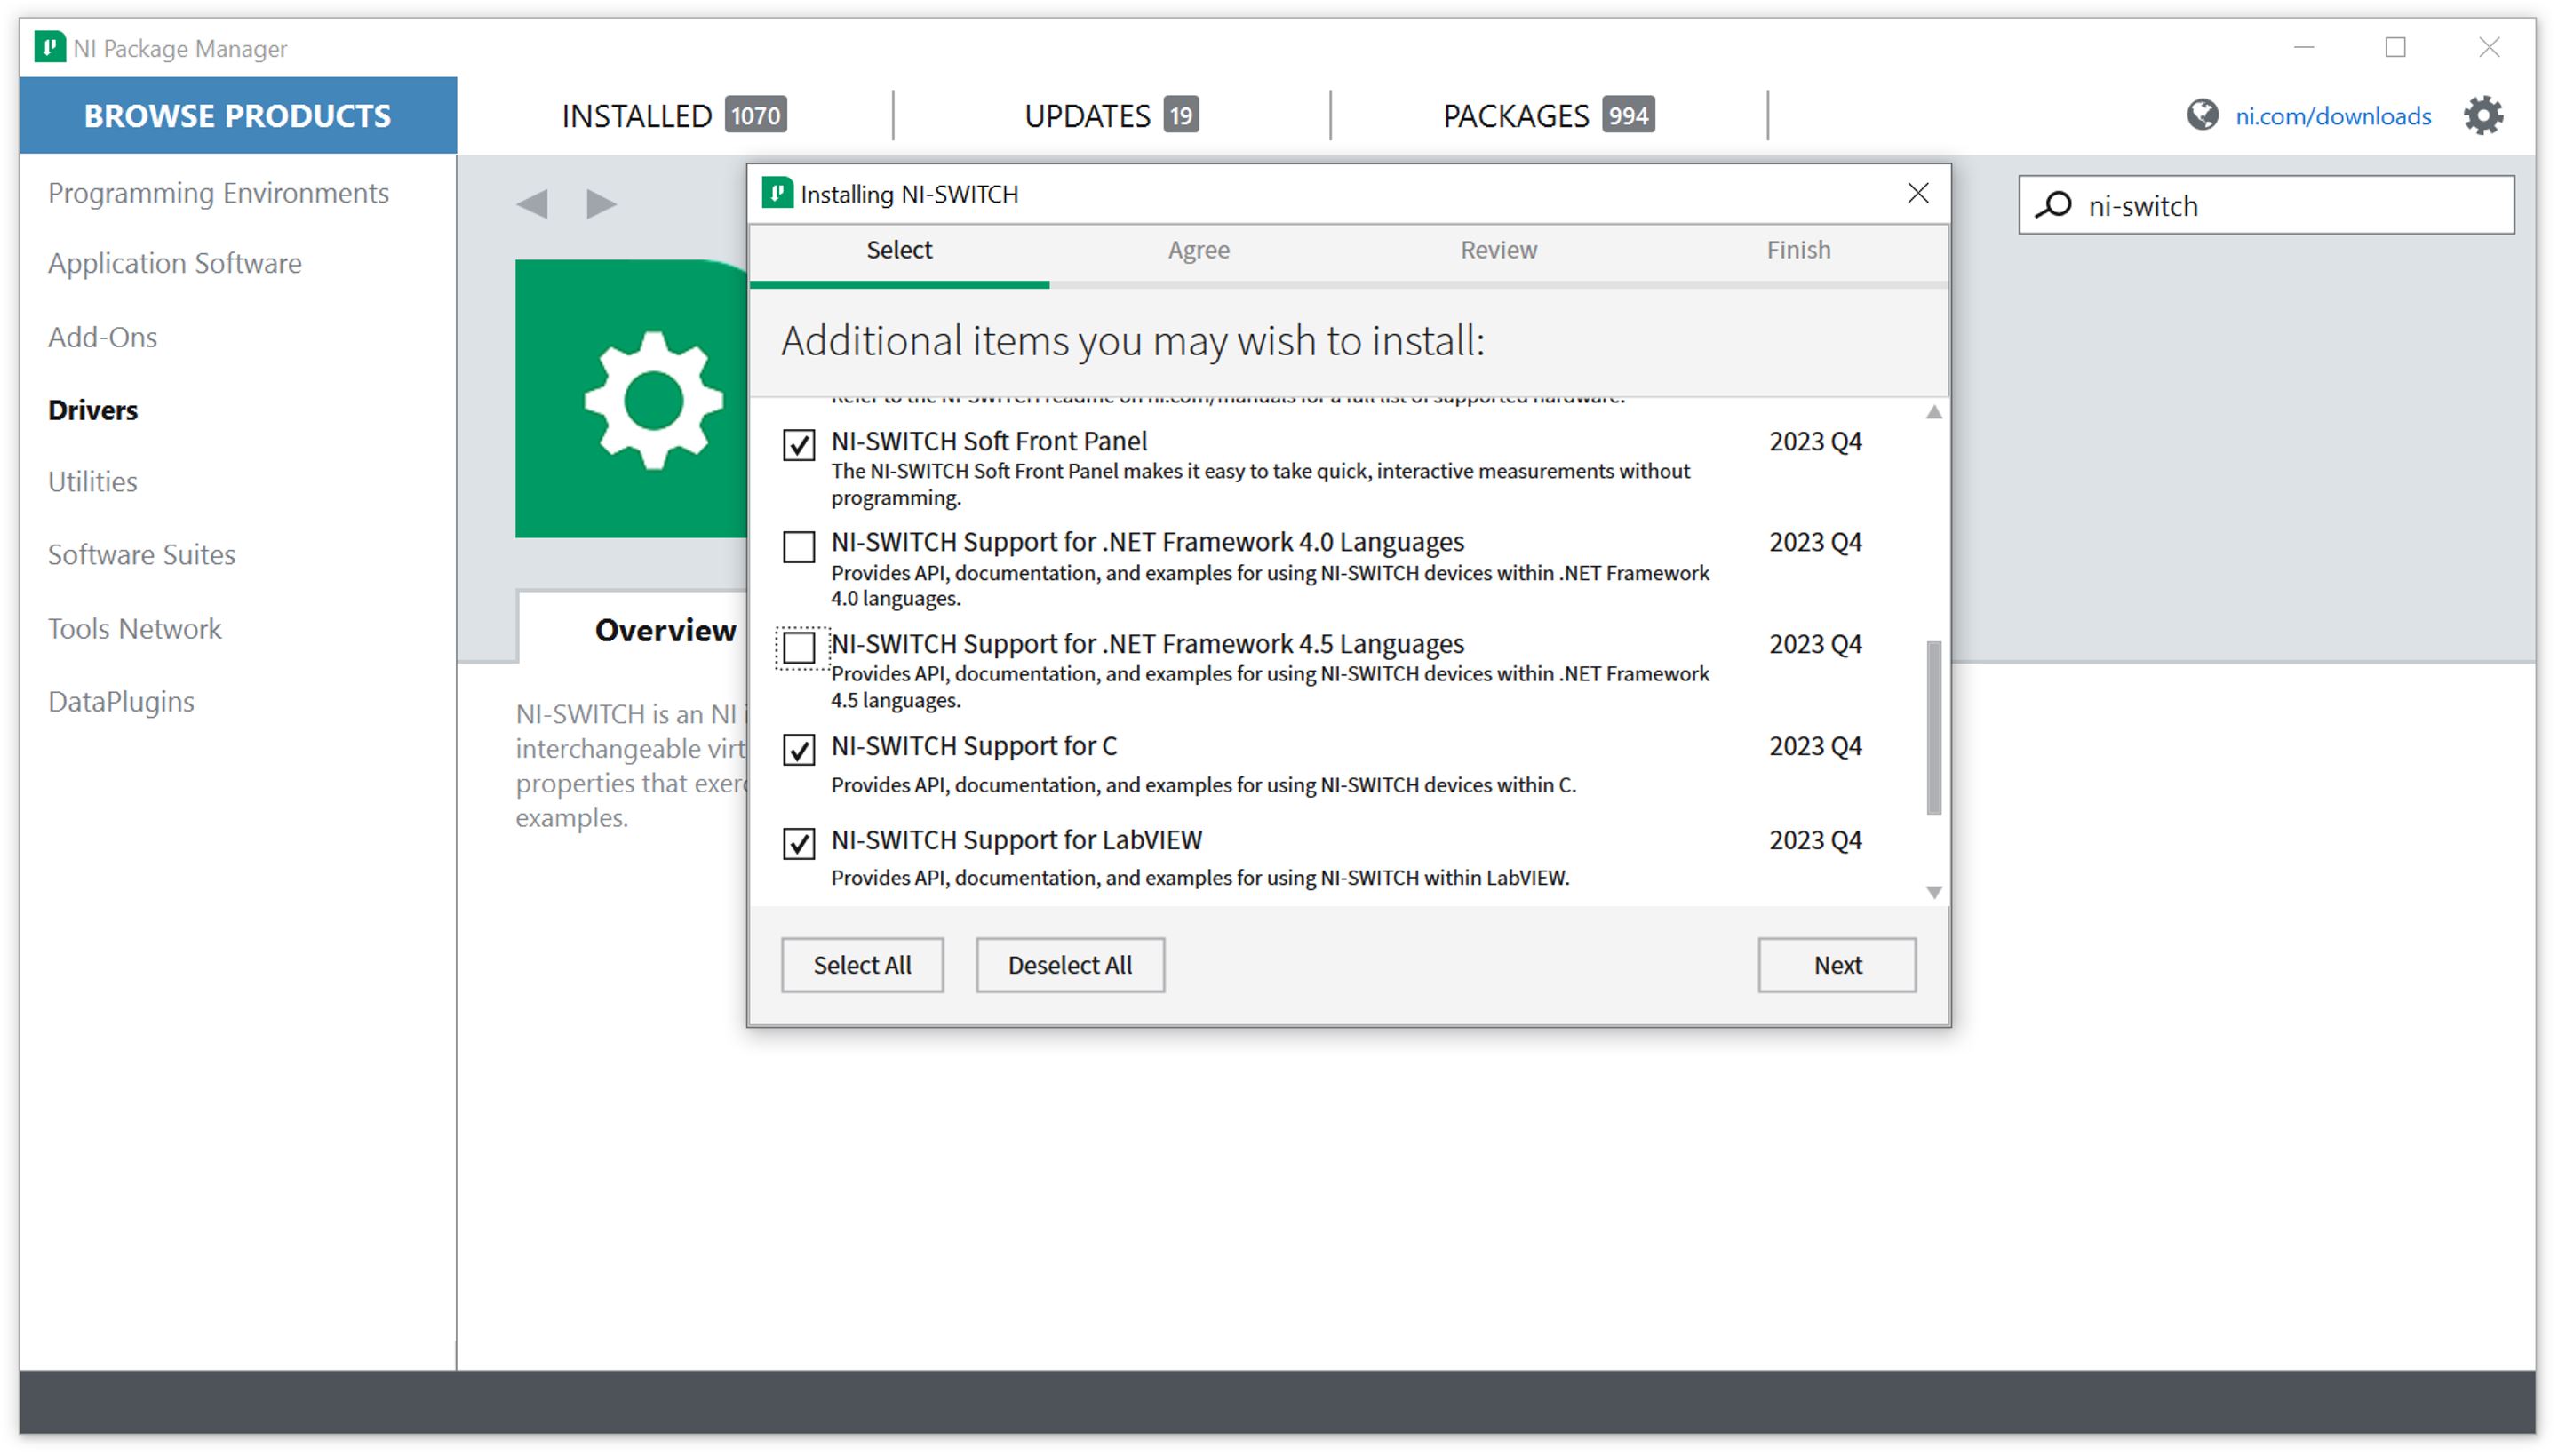Click the Deselect All button
Viewport: 2558px width, 1456px height.
pos(1070,965)
